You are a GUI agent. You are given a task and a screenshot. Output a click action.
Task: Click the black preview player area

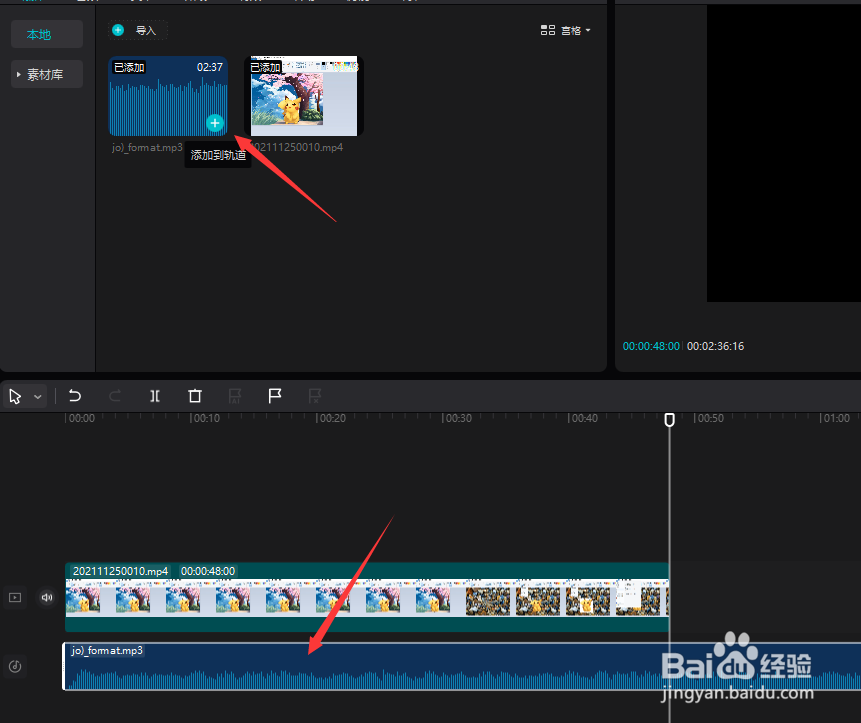pyautogui.click(x=784, y=154)
